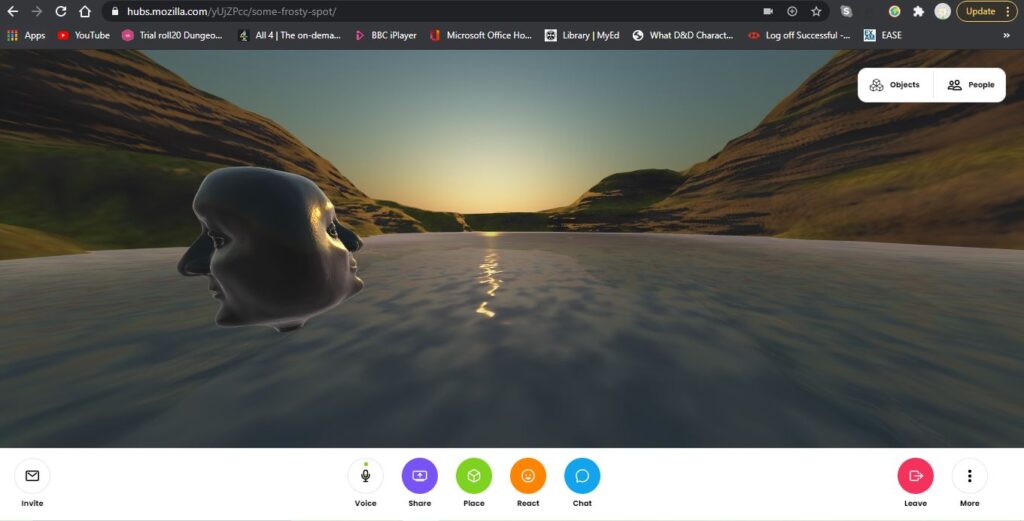The width and height of the screenshot is (1024, 521).
Task: Click the floating 3D face head
Action: pyautogui.click(x=270, y=245)
